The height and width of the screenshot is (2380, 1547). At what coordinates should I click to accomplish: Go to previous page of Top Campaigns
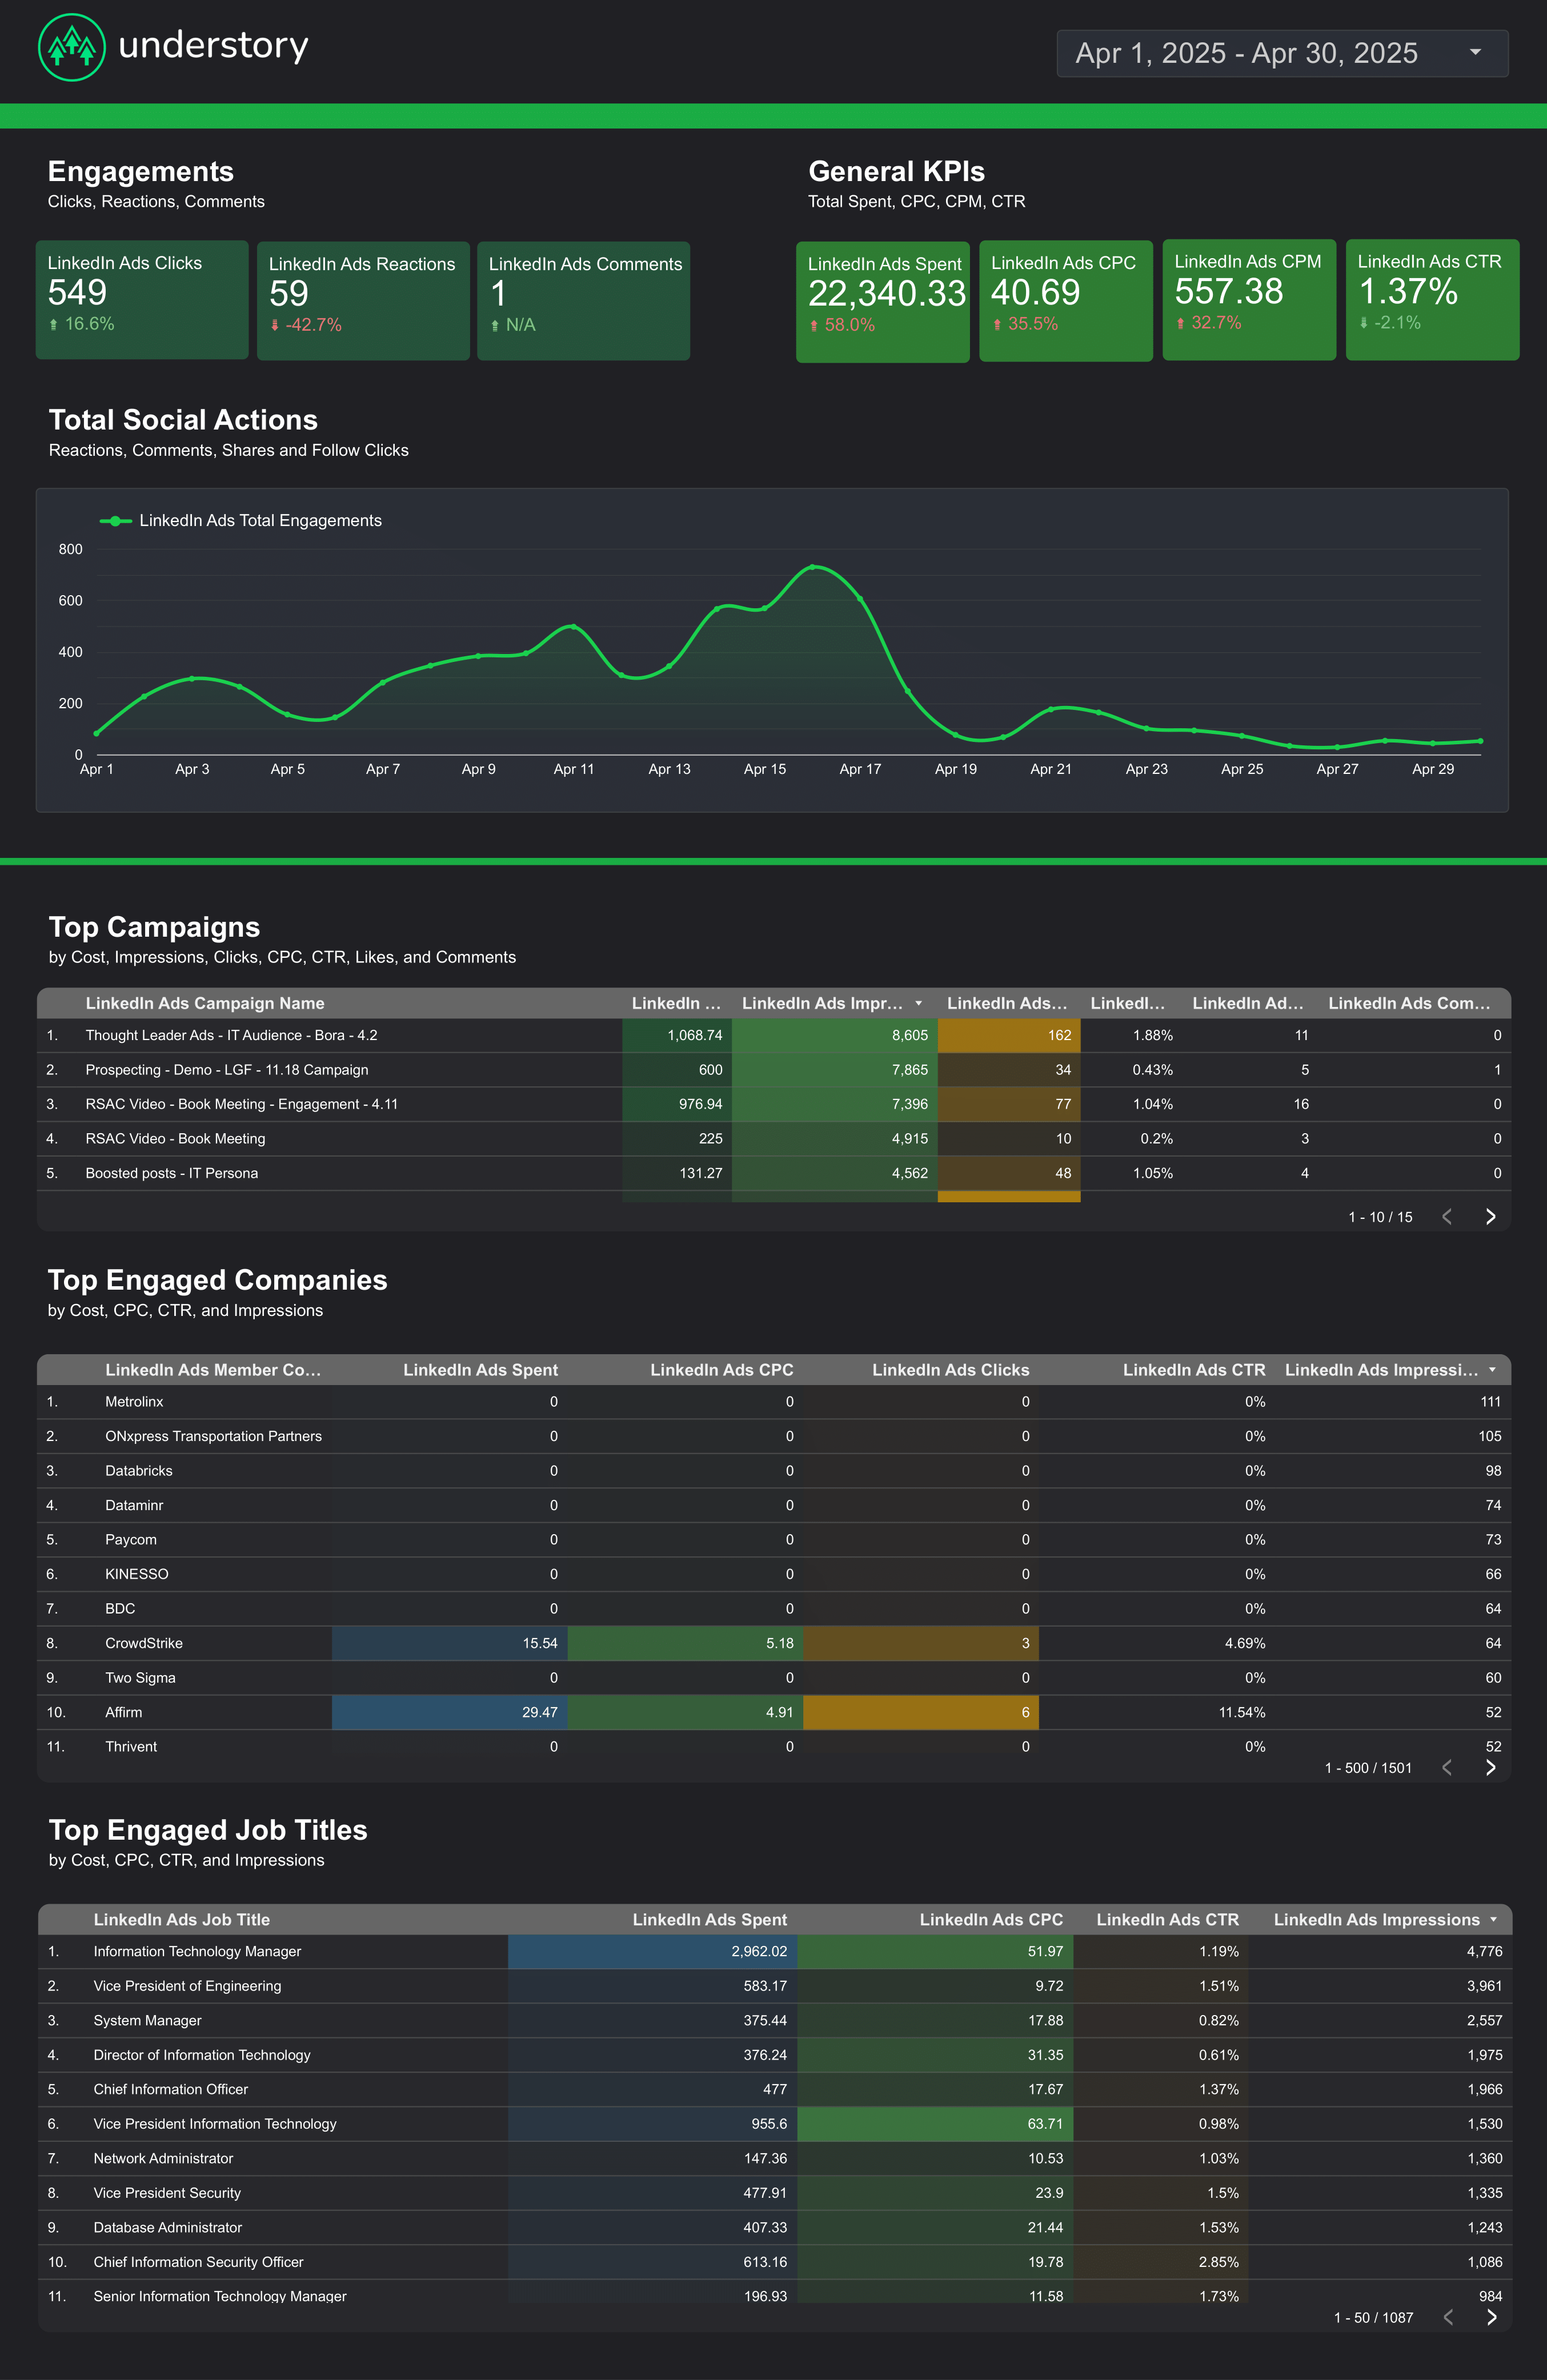[1446, 1216]
